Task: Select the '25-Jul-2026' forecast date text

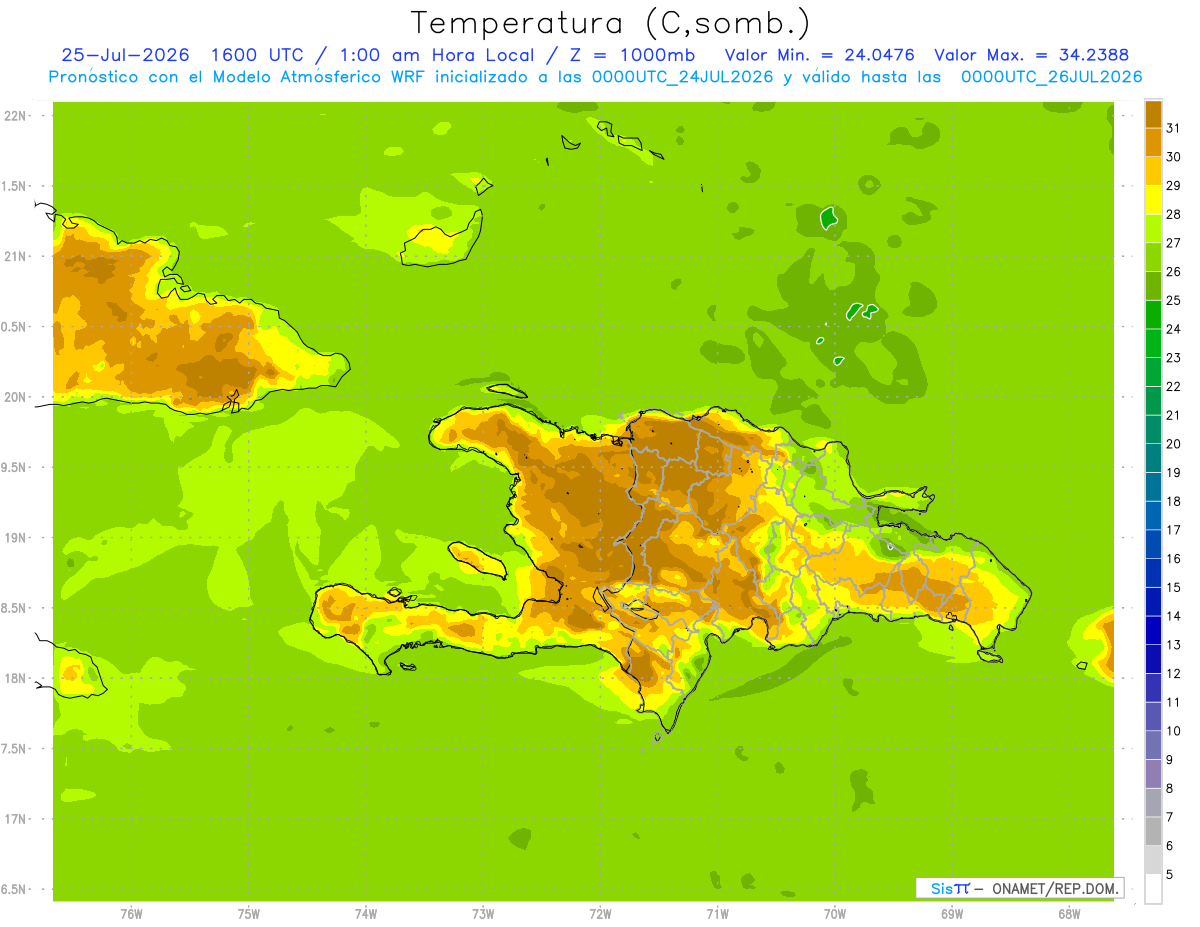Action: [126, 55]
